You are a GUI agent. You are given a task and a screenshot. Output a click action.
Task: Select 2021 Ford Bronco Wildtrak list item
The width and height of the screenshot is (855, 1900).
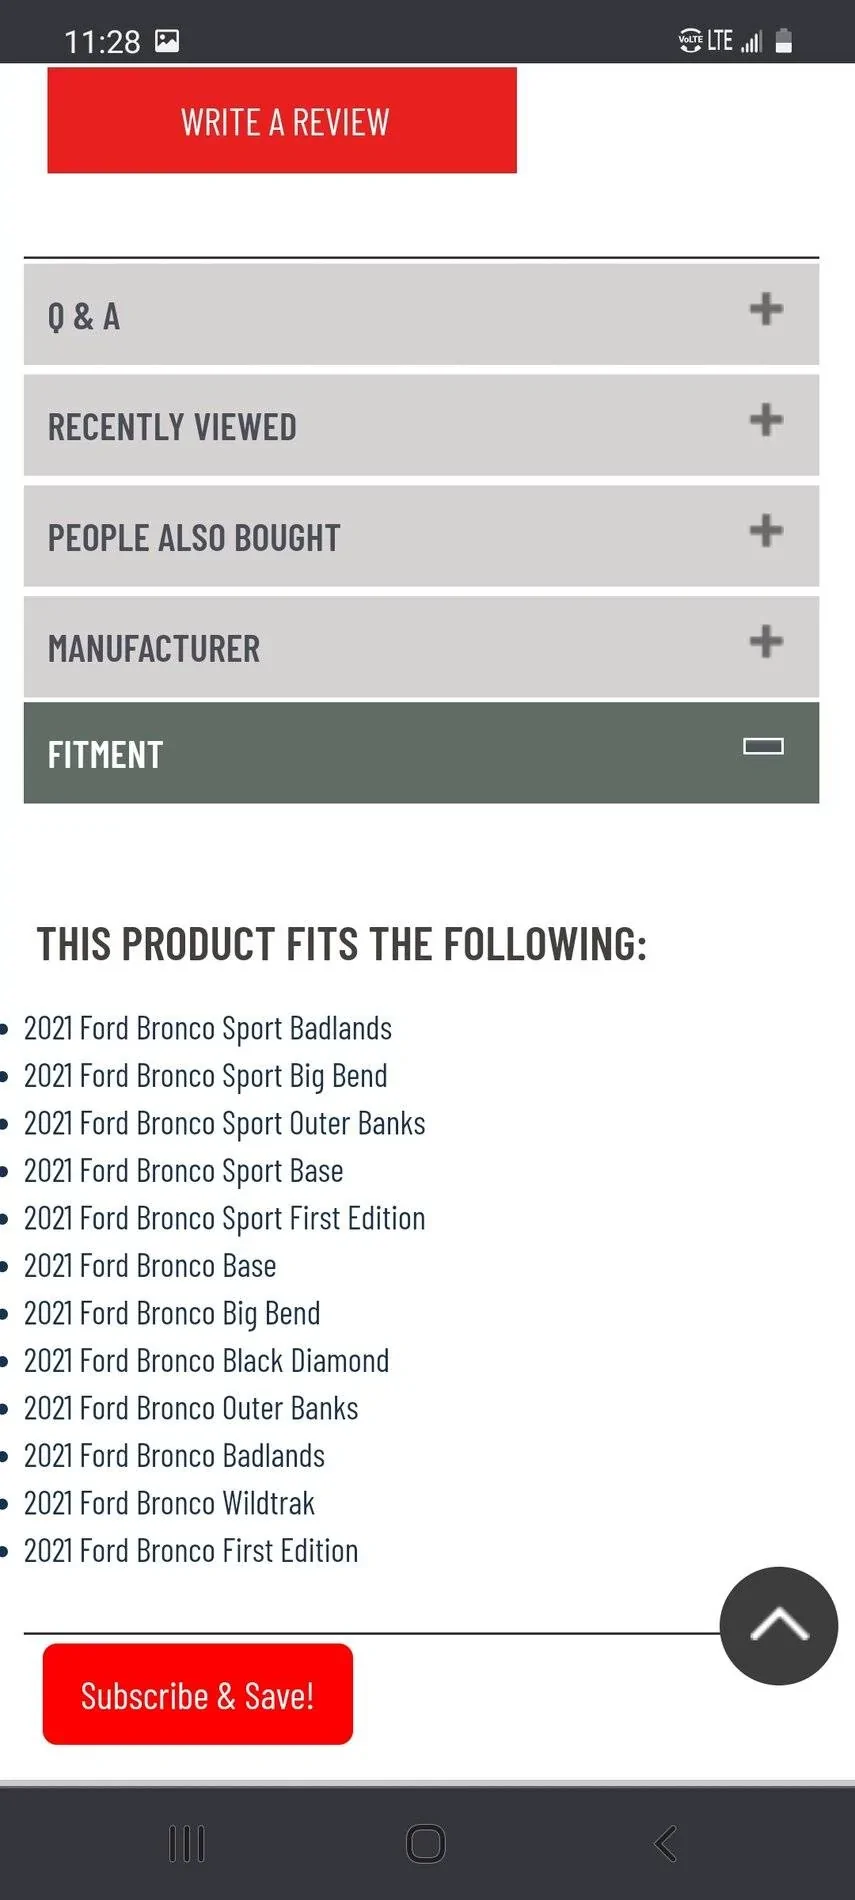(169, 1503)
